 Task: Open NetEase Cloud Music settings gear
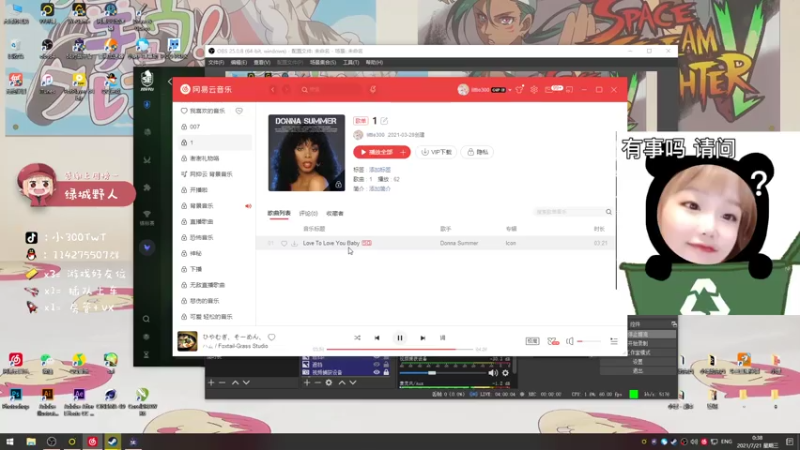click(534, 90)
